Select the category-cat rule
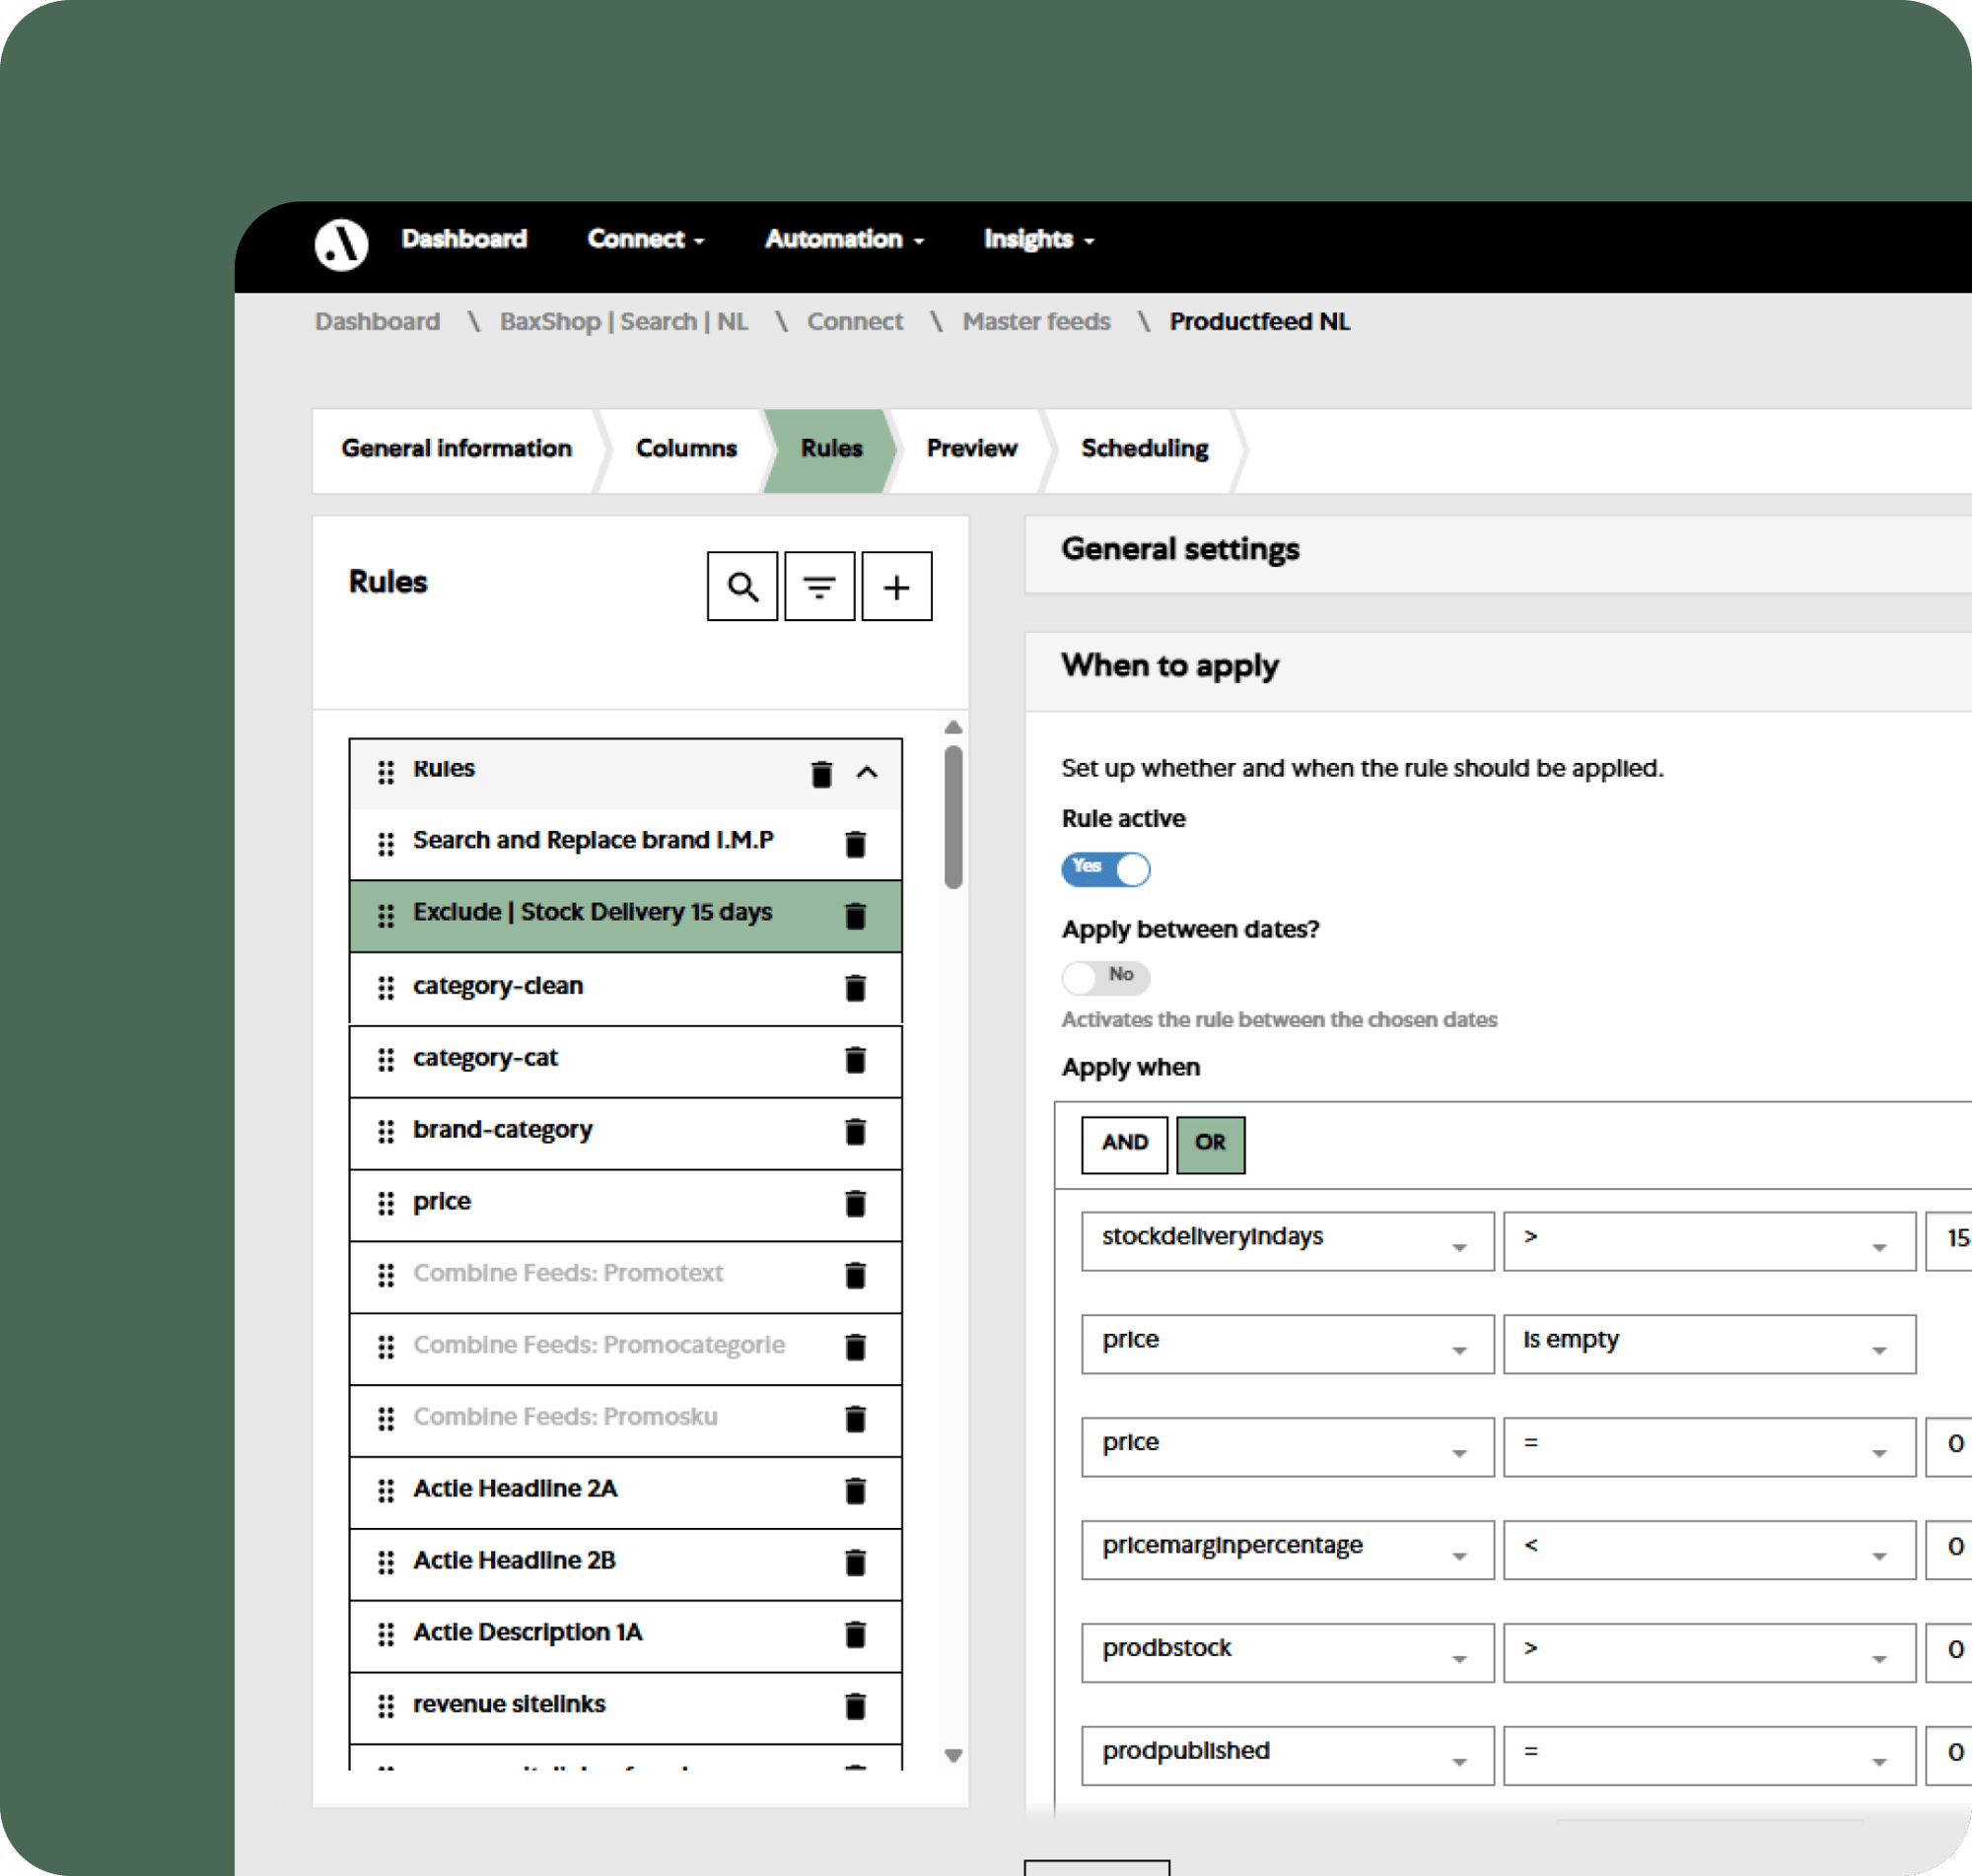The width and height of the screenshot is (1972, 1876). point(625,1060)
